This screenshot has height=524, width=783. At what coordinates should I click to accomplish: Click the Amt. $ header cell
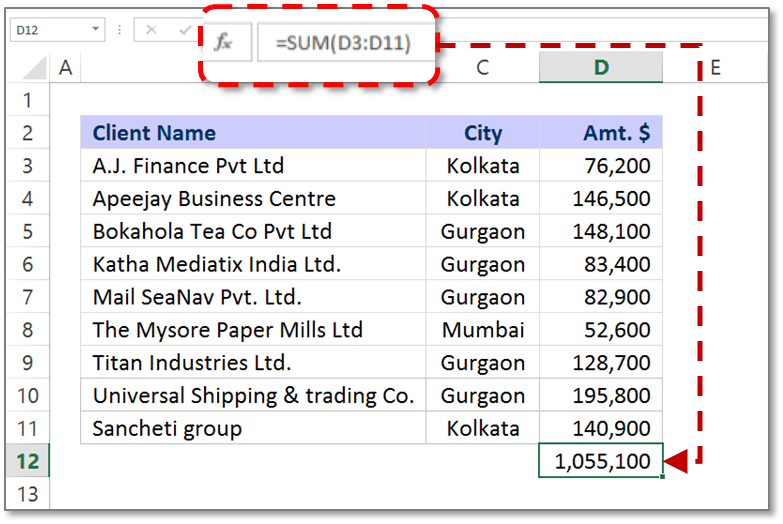pyautogui.click(x=601, y=133)
